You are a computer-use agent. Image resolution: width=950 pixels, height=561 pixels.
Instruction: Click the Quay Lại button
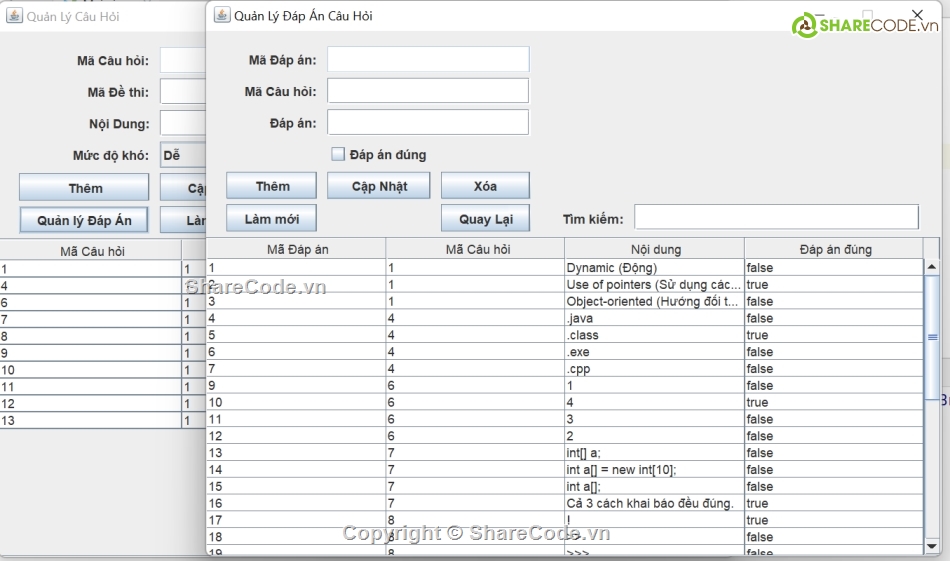(485, 219)
